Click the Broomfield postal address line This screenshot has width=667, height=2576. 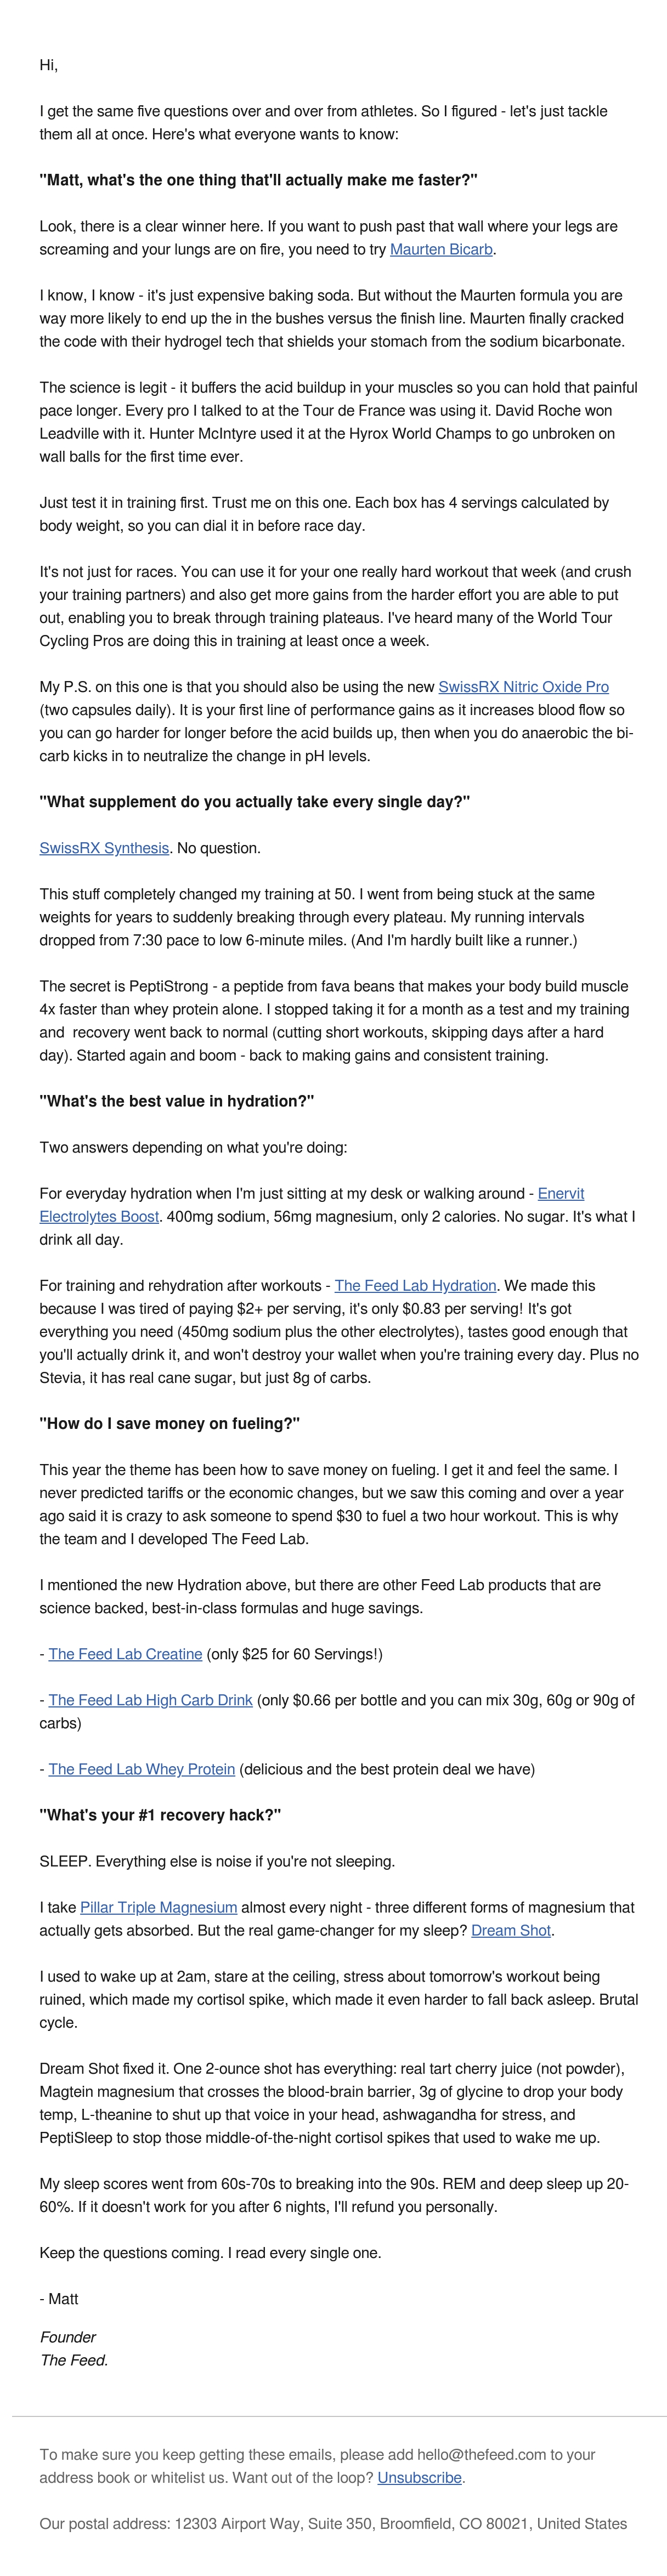coord(333,2523)
